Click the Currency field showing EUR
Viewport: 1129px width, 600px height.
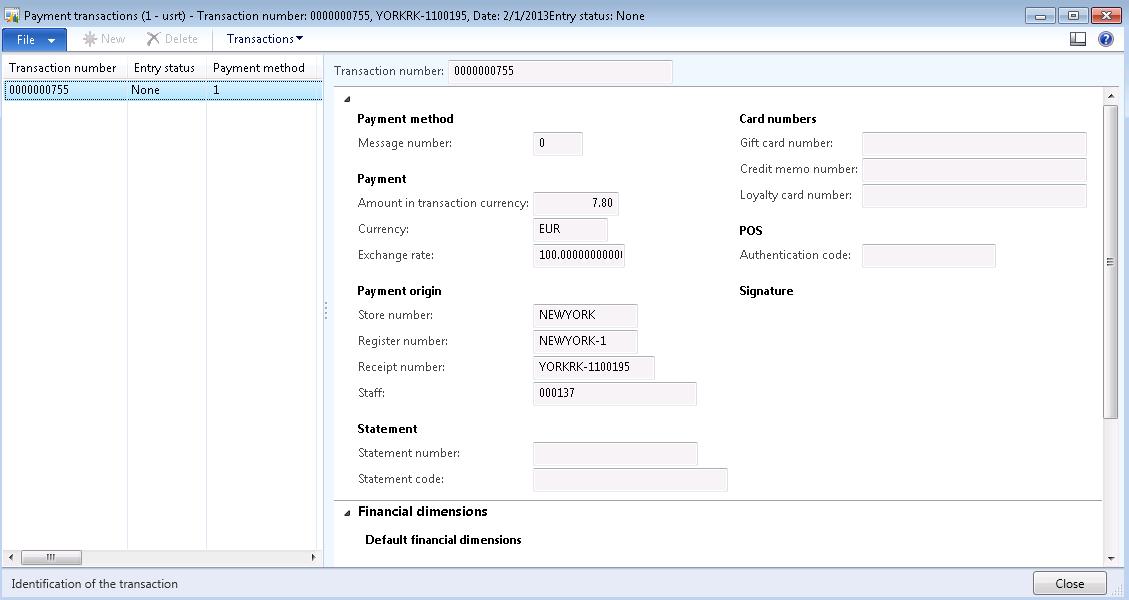pos(570,229)
